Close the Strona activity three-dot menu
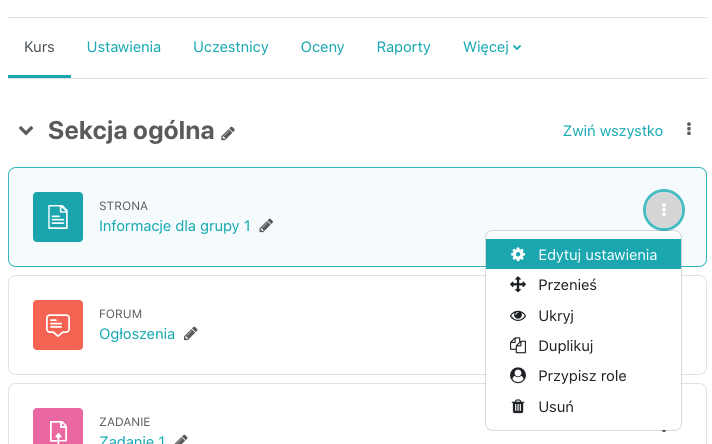 point(664,210)
